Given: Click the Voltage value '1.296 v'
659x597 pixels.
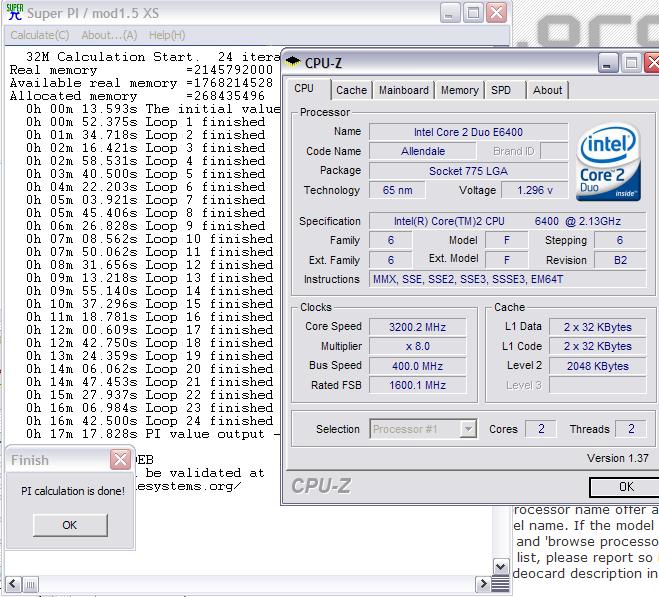Looking at the screenshot, I should pyautogui.click(x=535, y=190).
